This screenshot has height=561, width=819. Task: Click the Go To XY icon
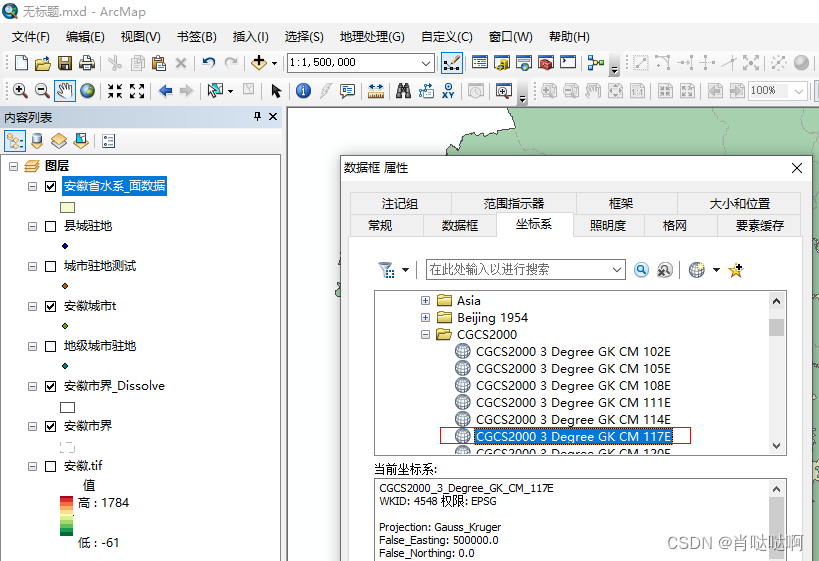448,91
